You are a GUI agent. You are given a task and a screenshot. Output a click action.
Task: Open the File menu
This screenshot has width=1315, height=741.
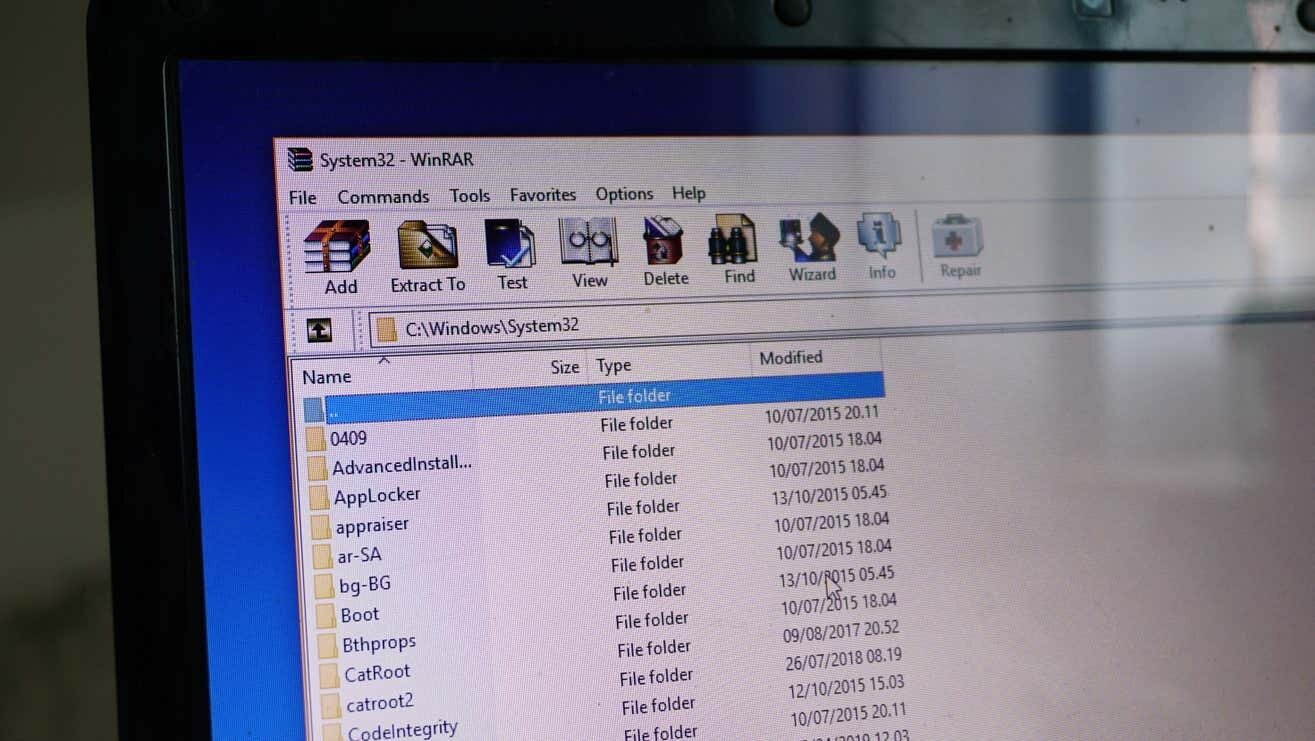coord(302,198)
